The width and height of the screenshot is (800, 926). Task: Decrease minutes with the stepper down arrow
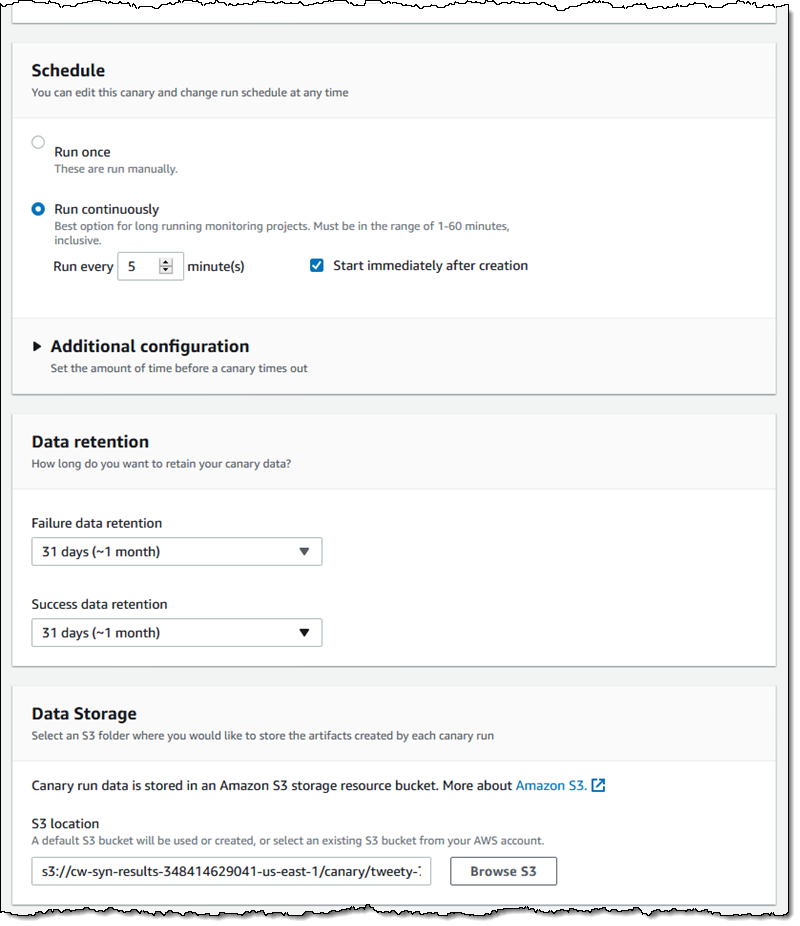click(x=166, y=272)
